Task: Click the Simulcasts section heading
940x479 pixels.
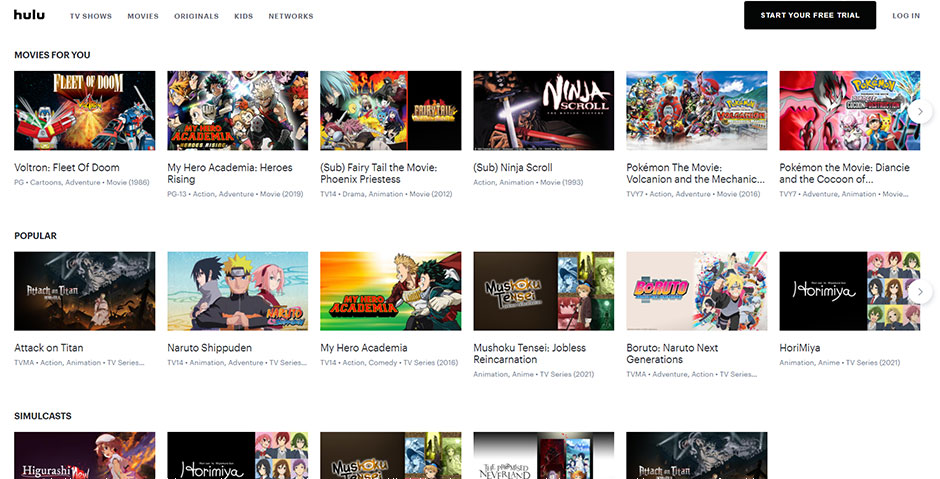Action: 43,416
